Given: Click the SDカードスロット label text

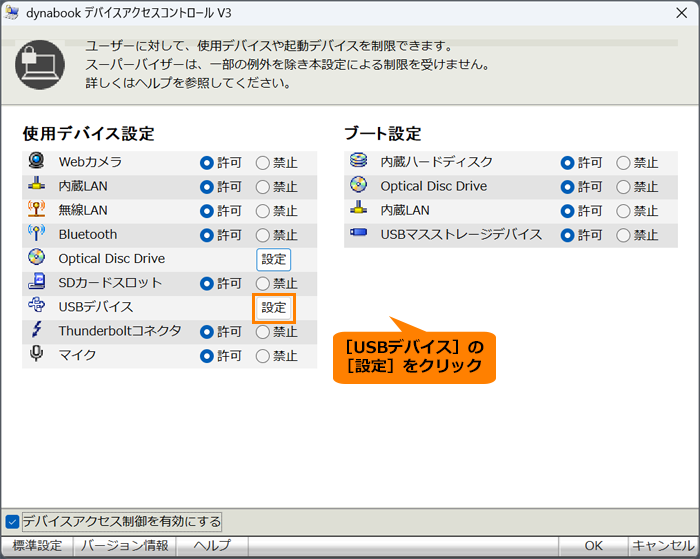Looking at the screenshot, I should coord(110,283).
